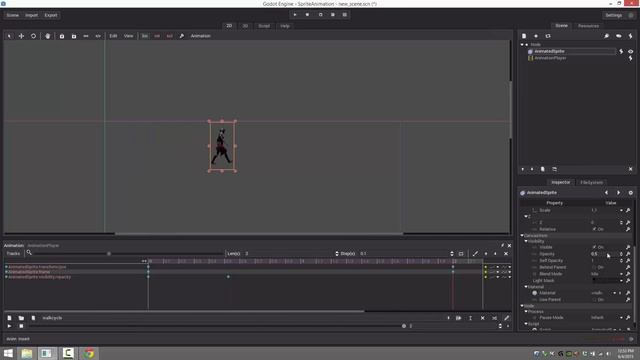The height and width of the screenshot is (360, 640).
Task: Toggle the Visible checkbox in Inspector
Action: [x=594, y=247]
